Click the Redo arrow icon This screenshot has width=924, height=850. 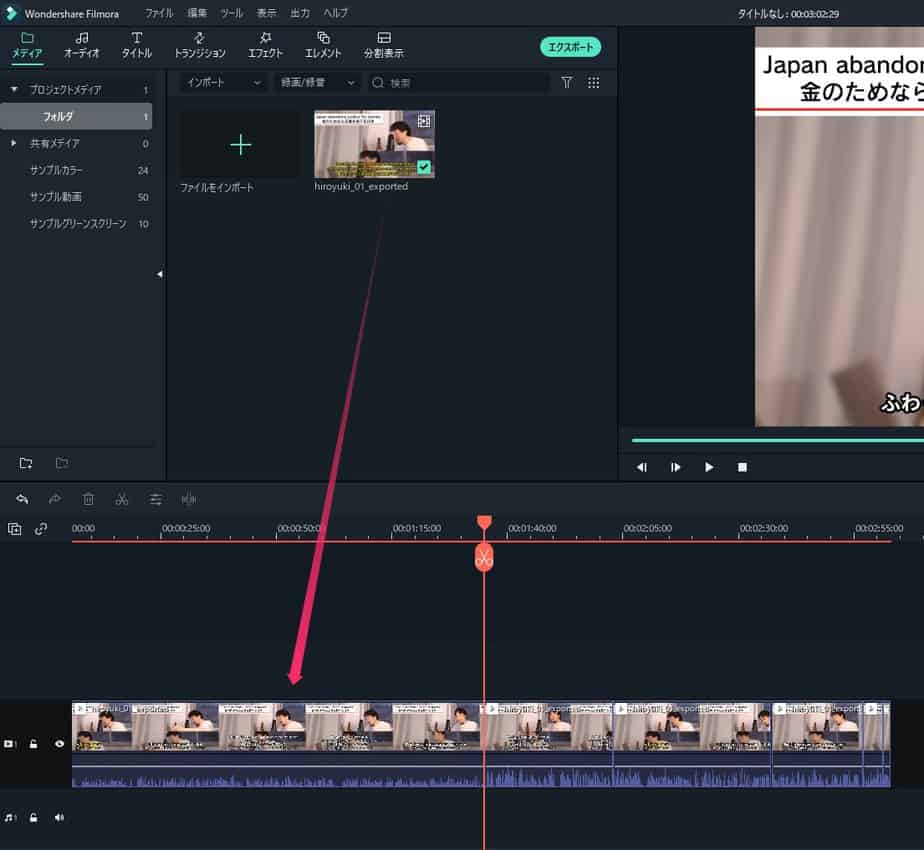(x=55, y=499)
